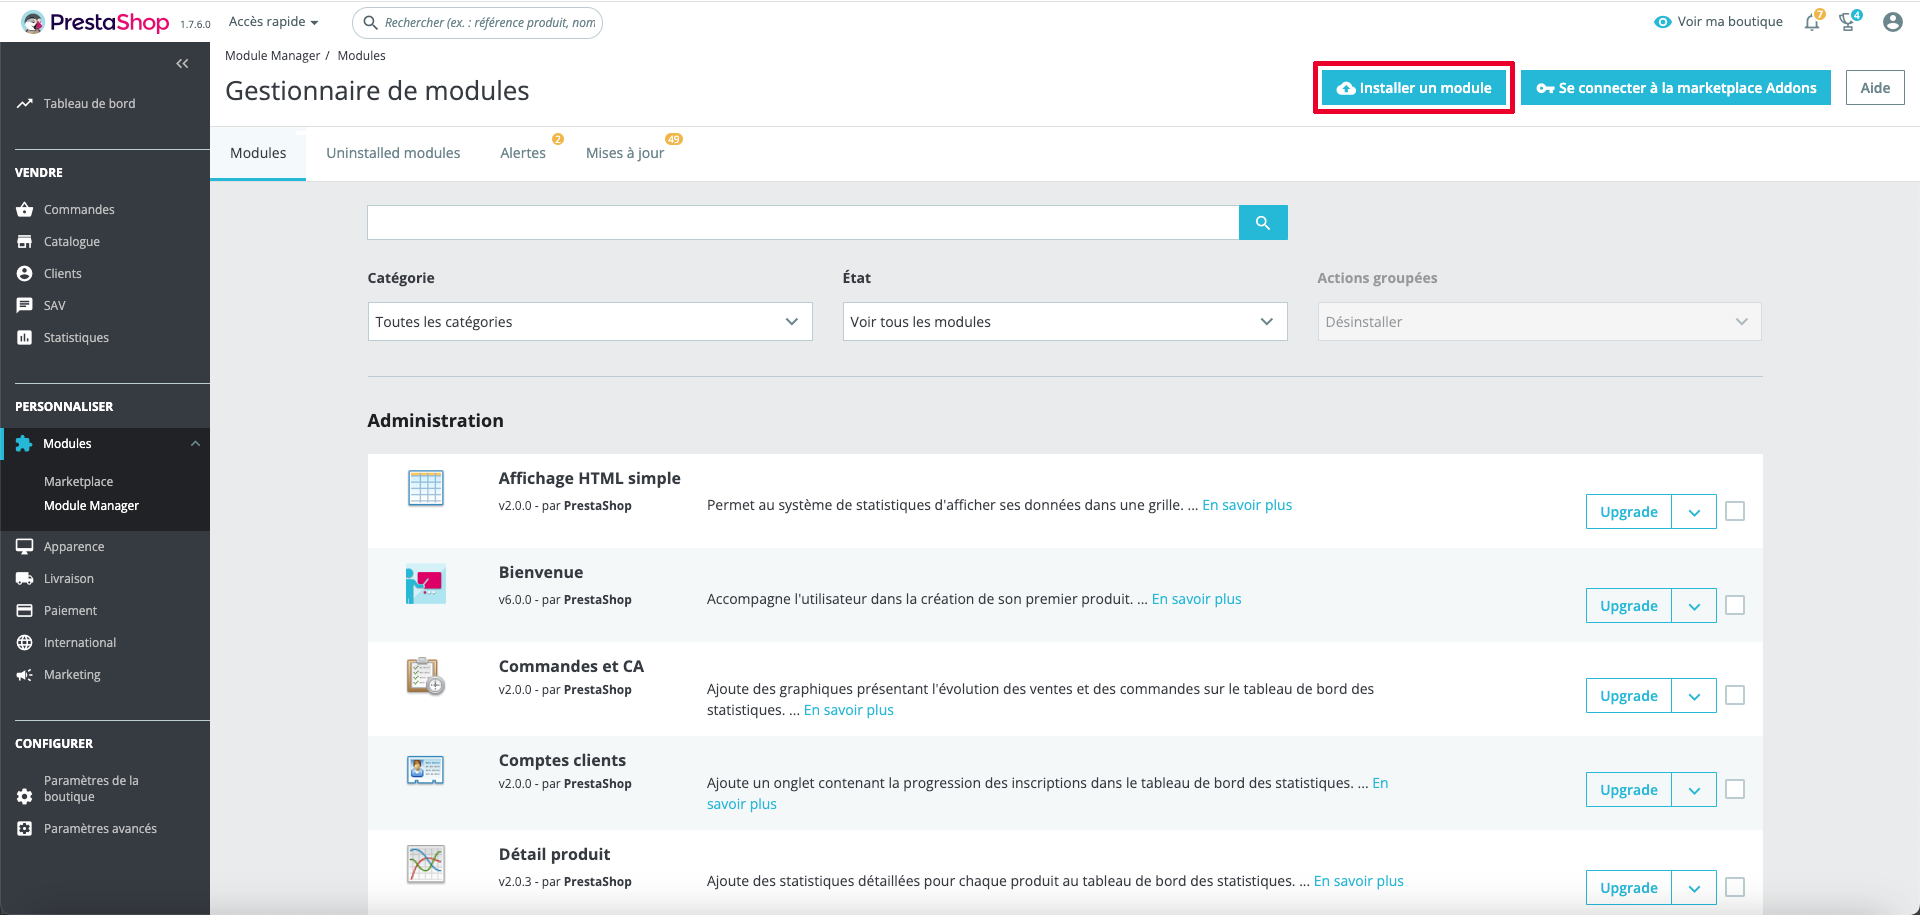Click the Aide button
The image size is (1920, 915).
point(1875,88)
